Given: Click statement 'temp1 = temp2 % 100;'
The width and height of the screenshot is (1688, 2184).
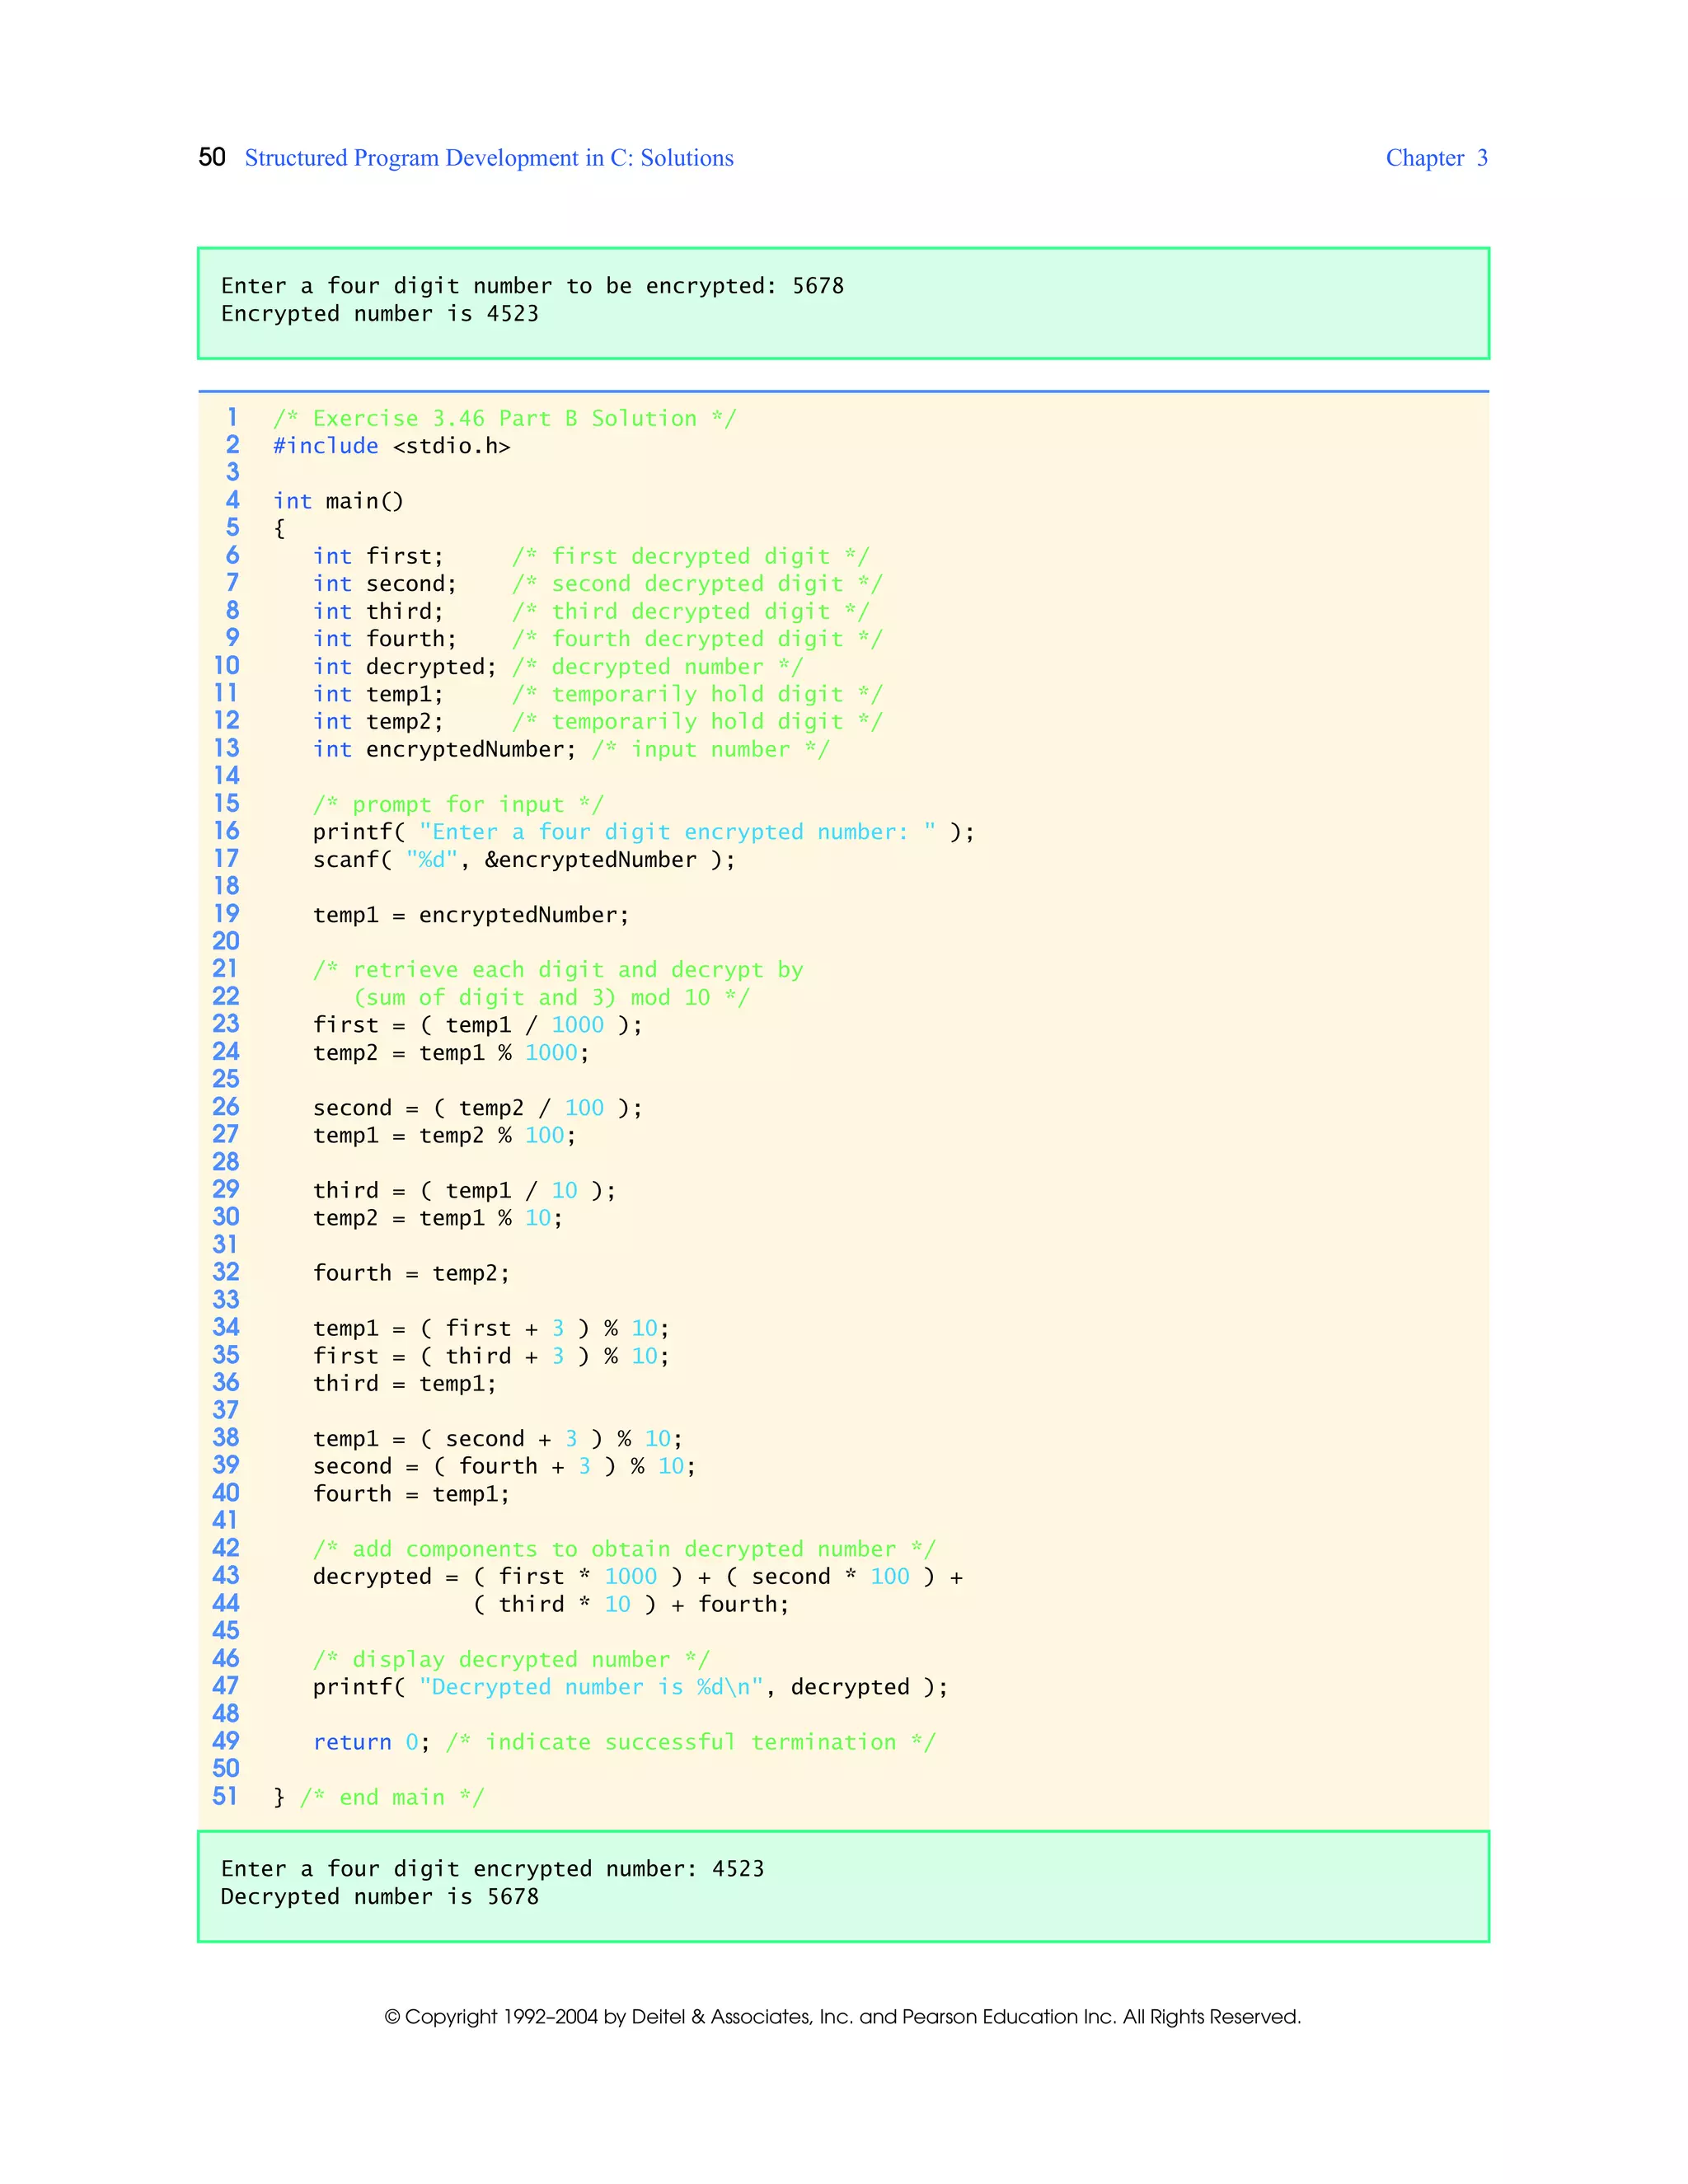Looking at the screenshot, I should 445,1136.
